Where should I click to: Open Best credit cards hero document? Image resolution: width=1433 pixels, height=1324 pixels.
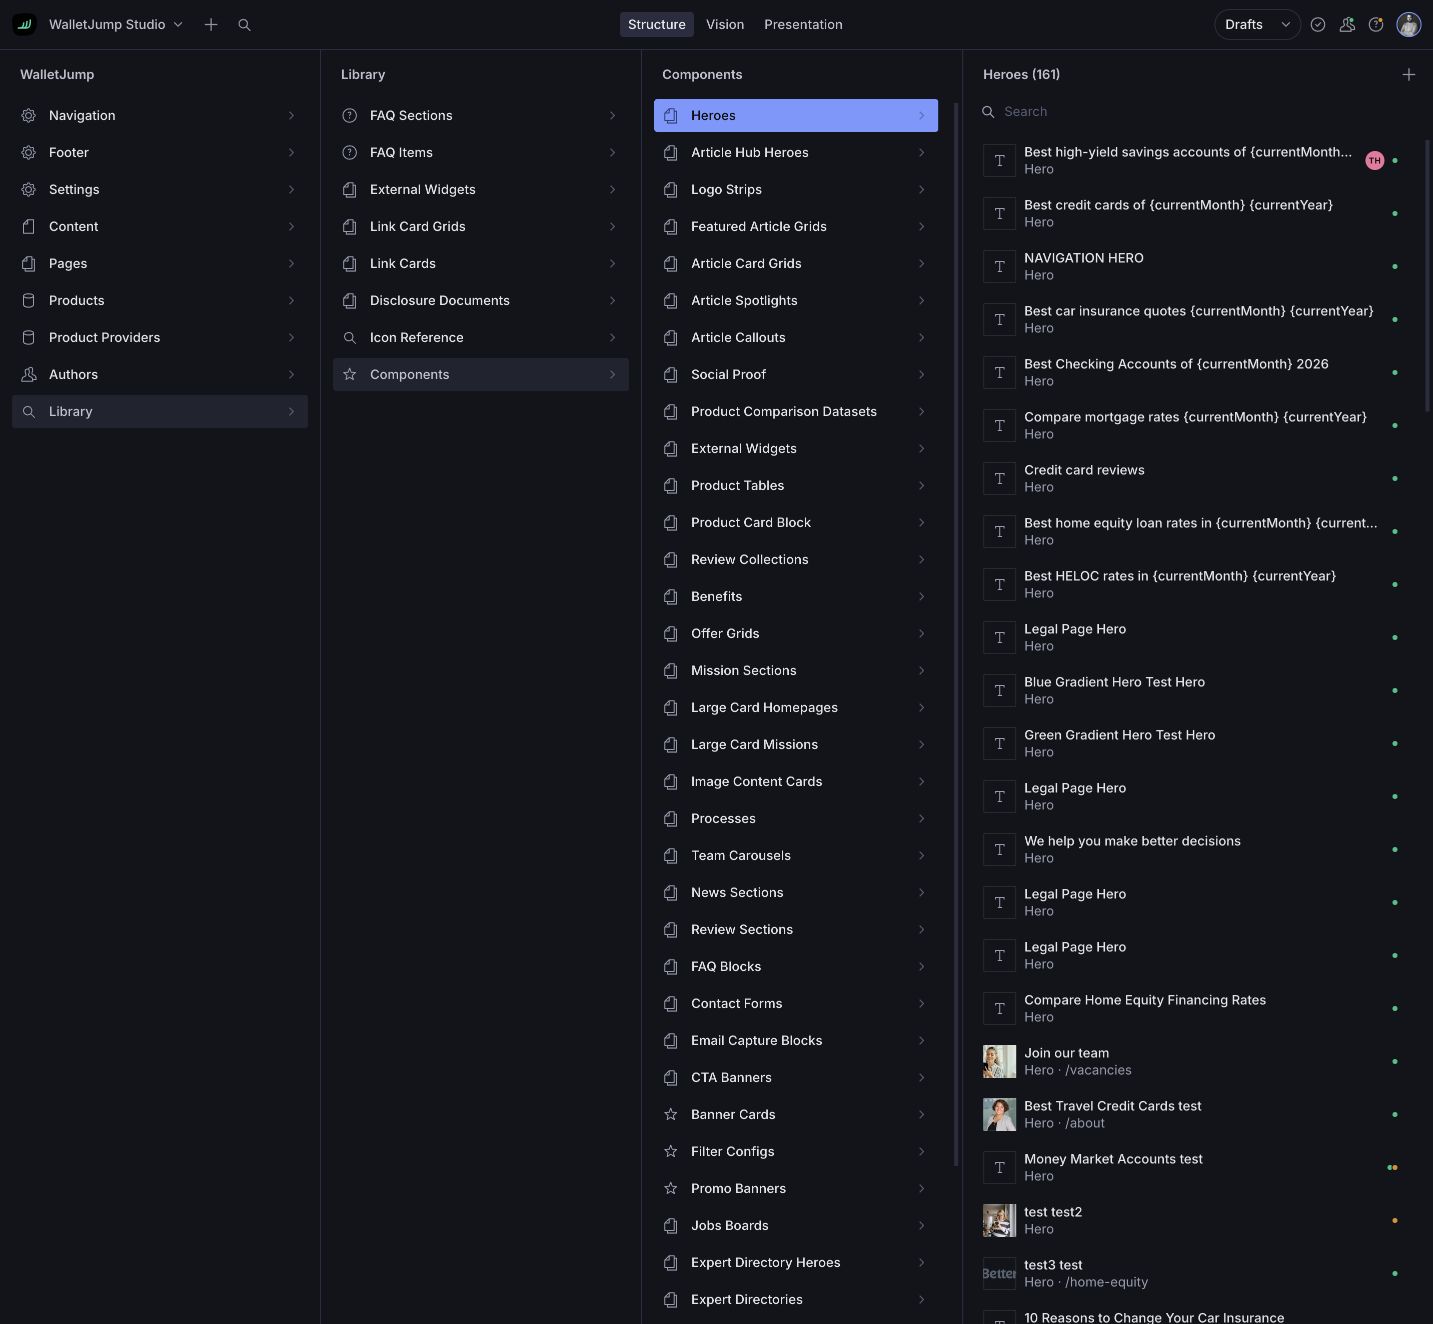[x=1193, y=213]
